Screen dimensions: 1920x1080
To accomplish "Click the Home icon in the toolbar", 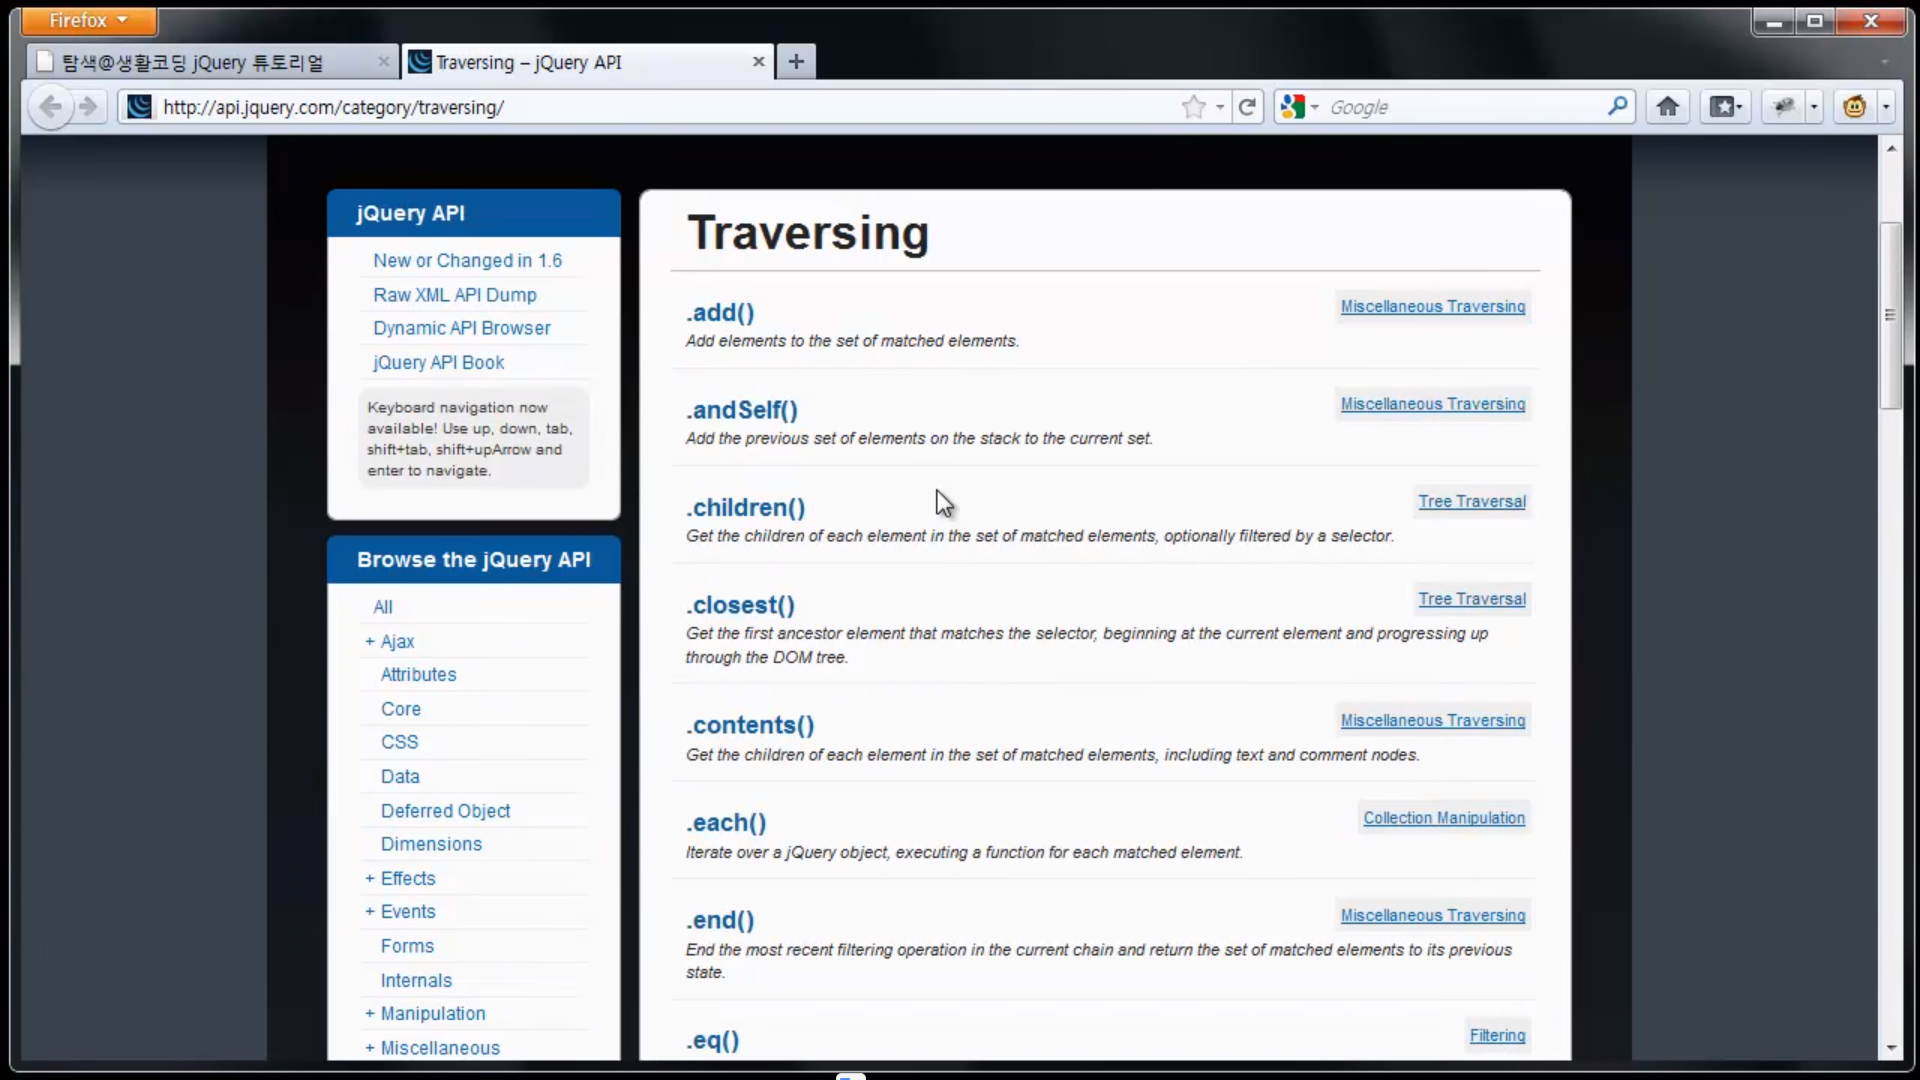I will (x=1667, y=107).
